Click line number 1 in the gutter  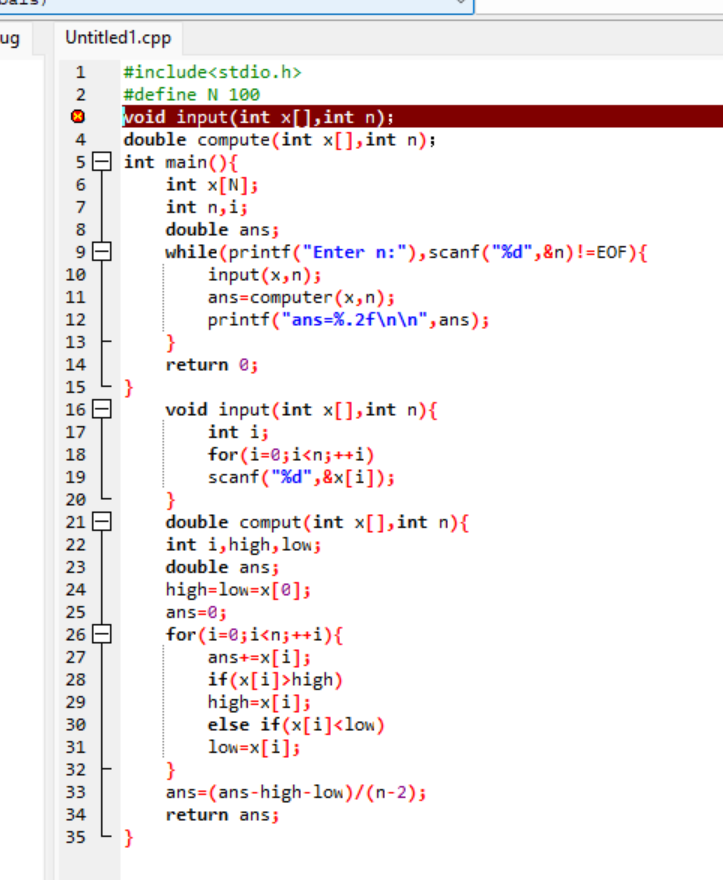(81, 72)
